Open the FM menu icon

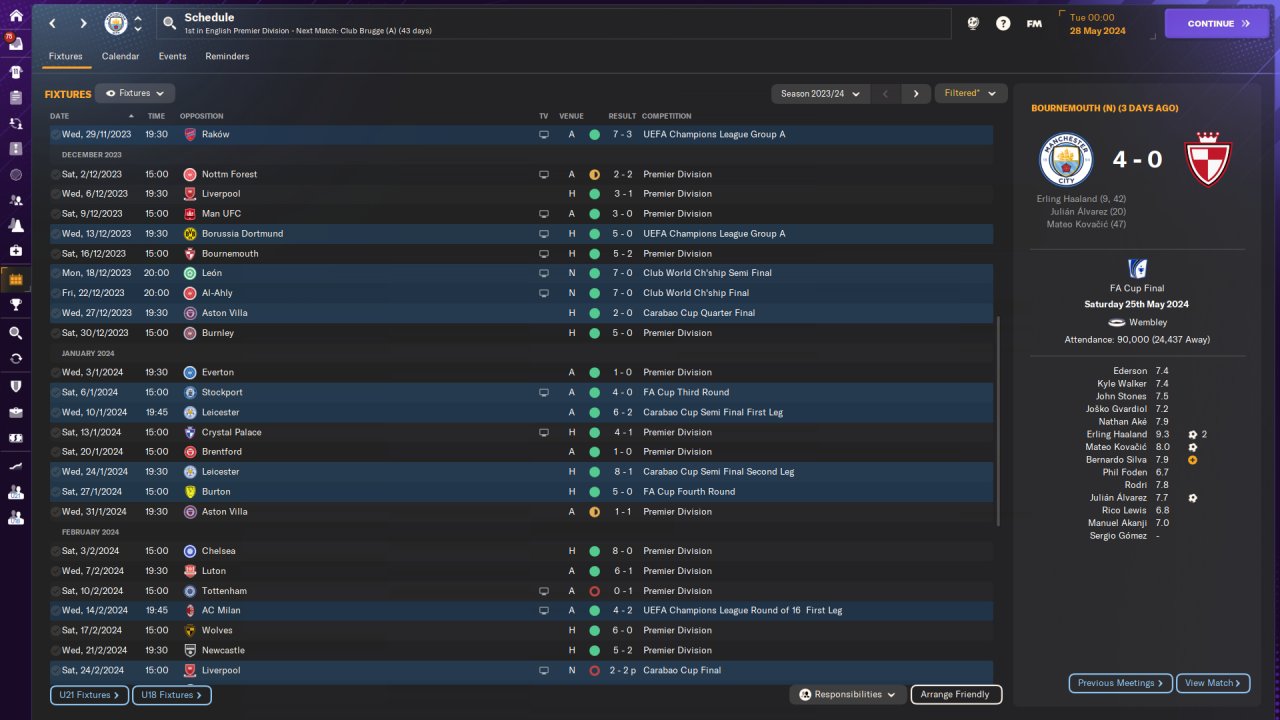coord(1034,23)
